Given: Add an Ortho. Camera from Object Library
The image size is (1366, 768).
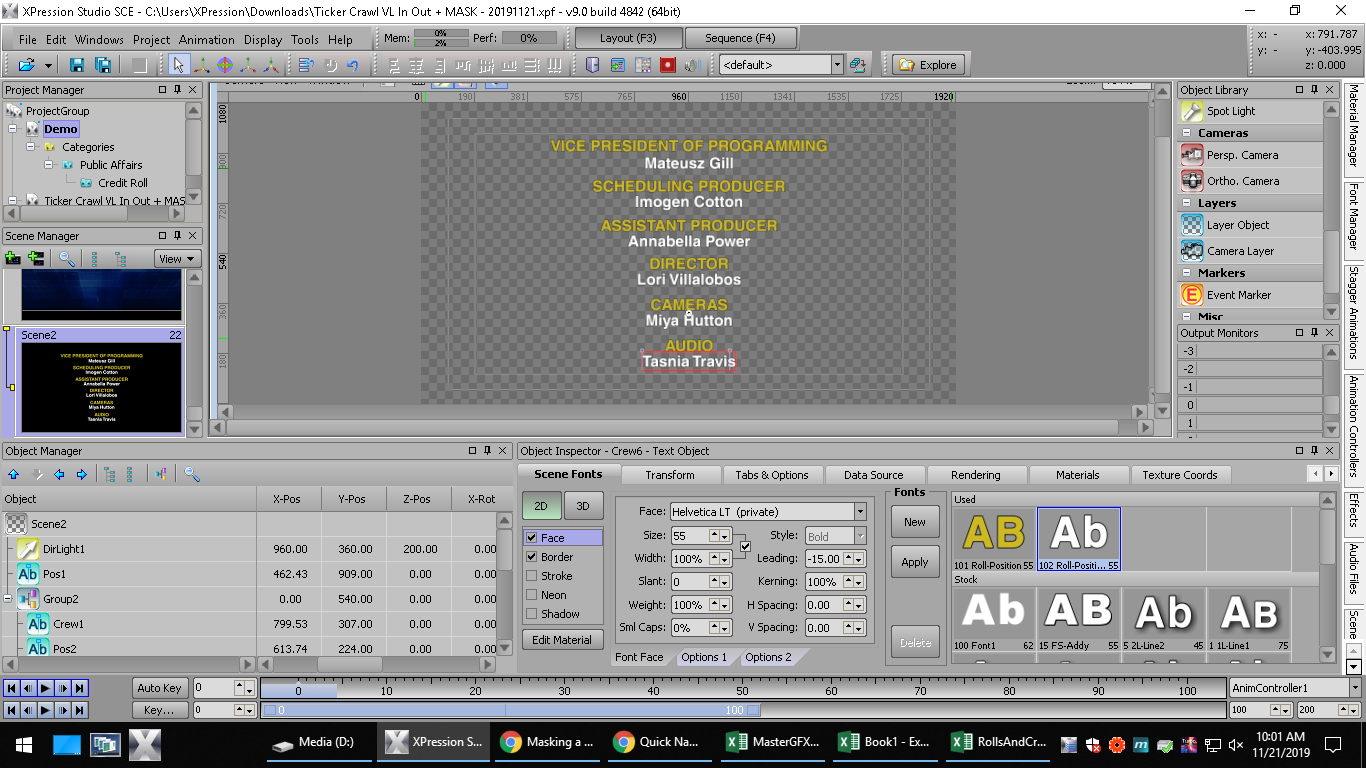Looking at the screenshot, I should click(x=1192, y=181).
